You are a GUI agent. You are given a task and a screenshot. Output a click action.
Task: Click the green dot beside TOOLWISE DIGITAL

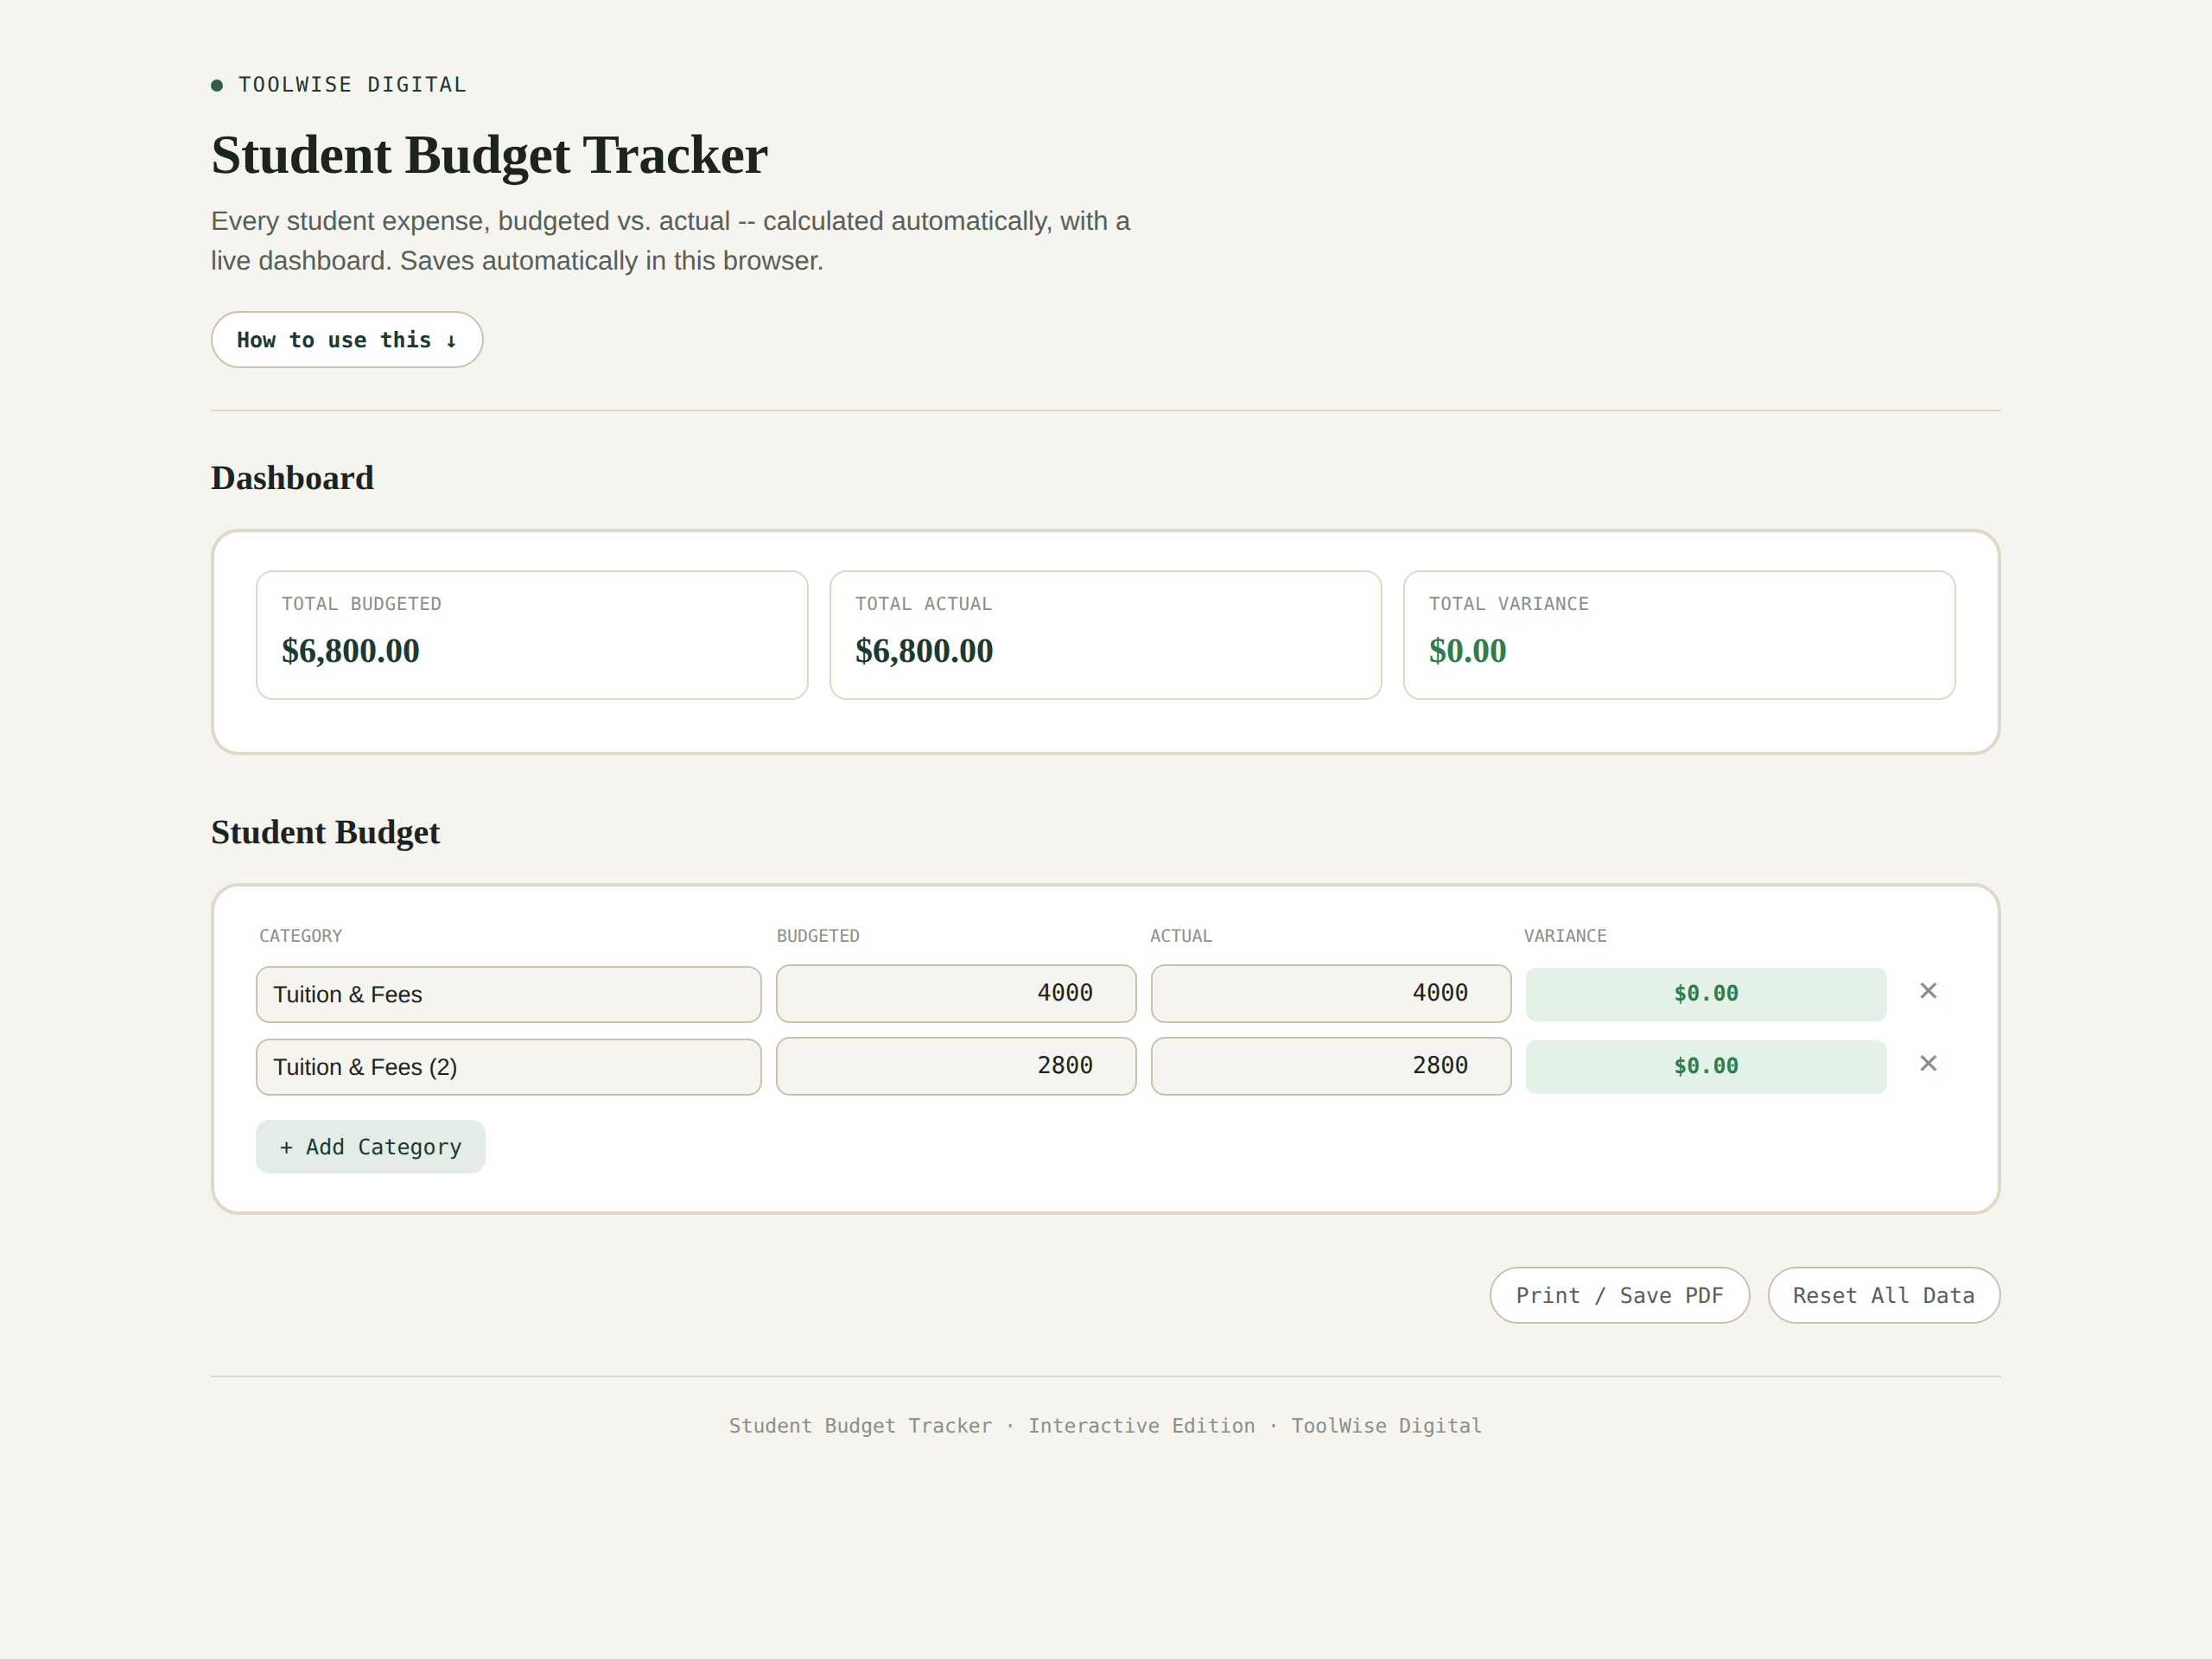pyautogui.click(x=217, y=85)
